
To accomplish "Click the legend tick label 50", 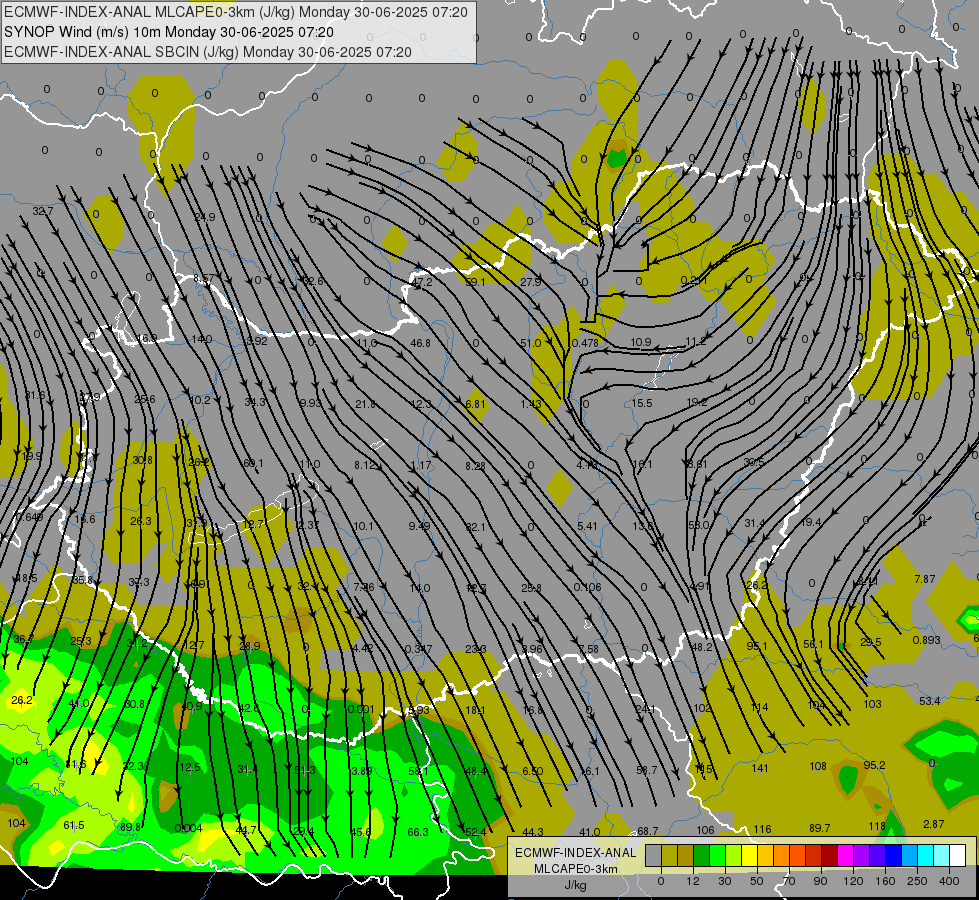I will [757, 881].
